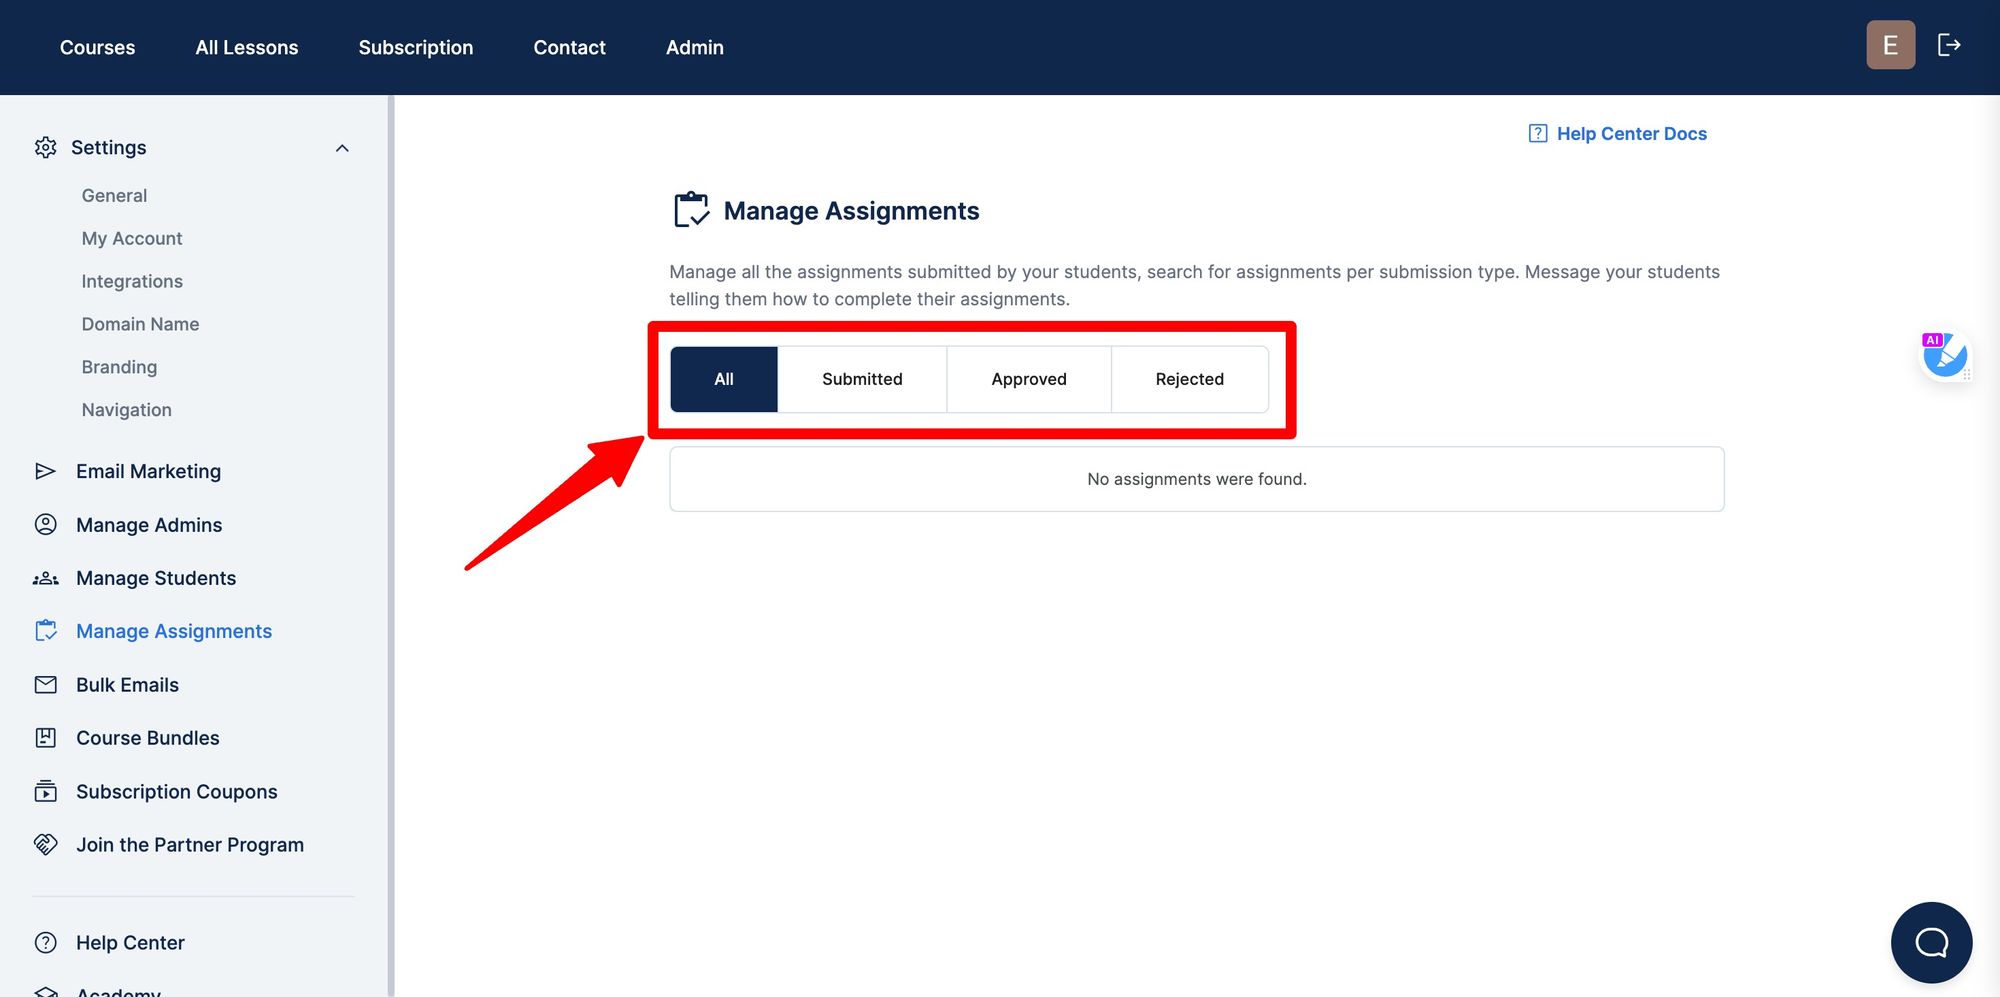Click the Help Center Docs icon
The width and height of the screenshot is (2000, 997).
pos(1538,134)
